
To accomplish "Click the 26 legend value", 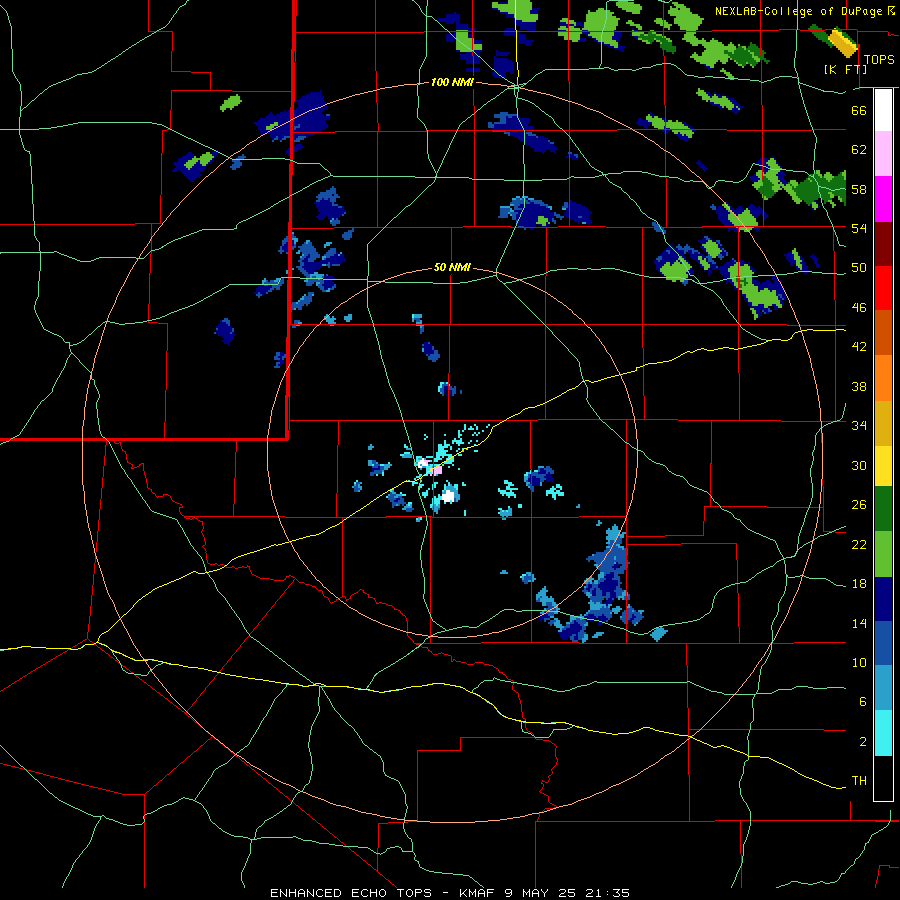I will [859, 505].
